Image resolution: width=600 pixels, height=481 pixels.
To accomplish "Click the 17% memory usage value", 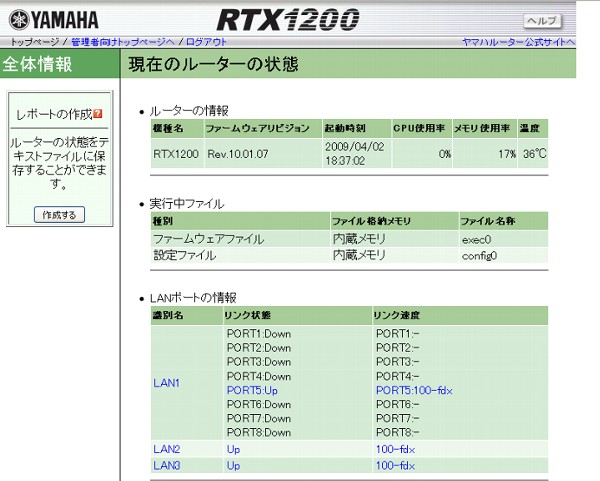I will 507,154.
